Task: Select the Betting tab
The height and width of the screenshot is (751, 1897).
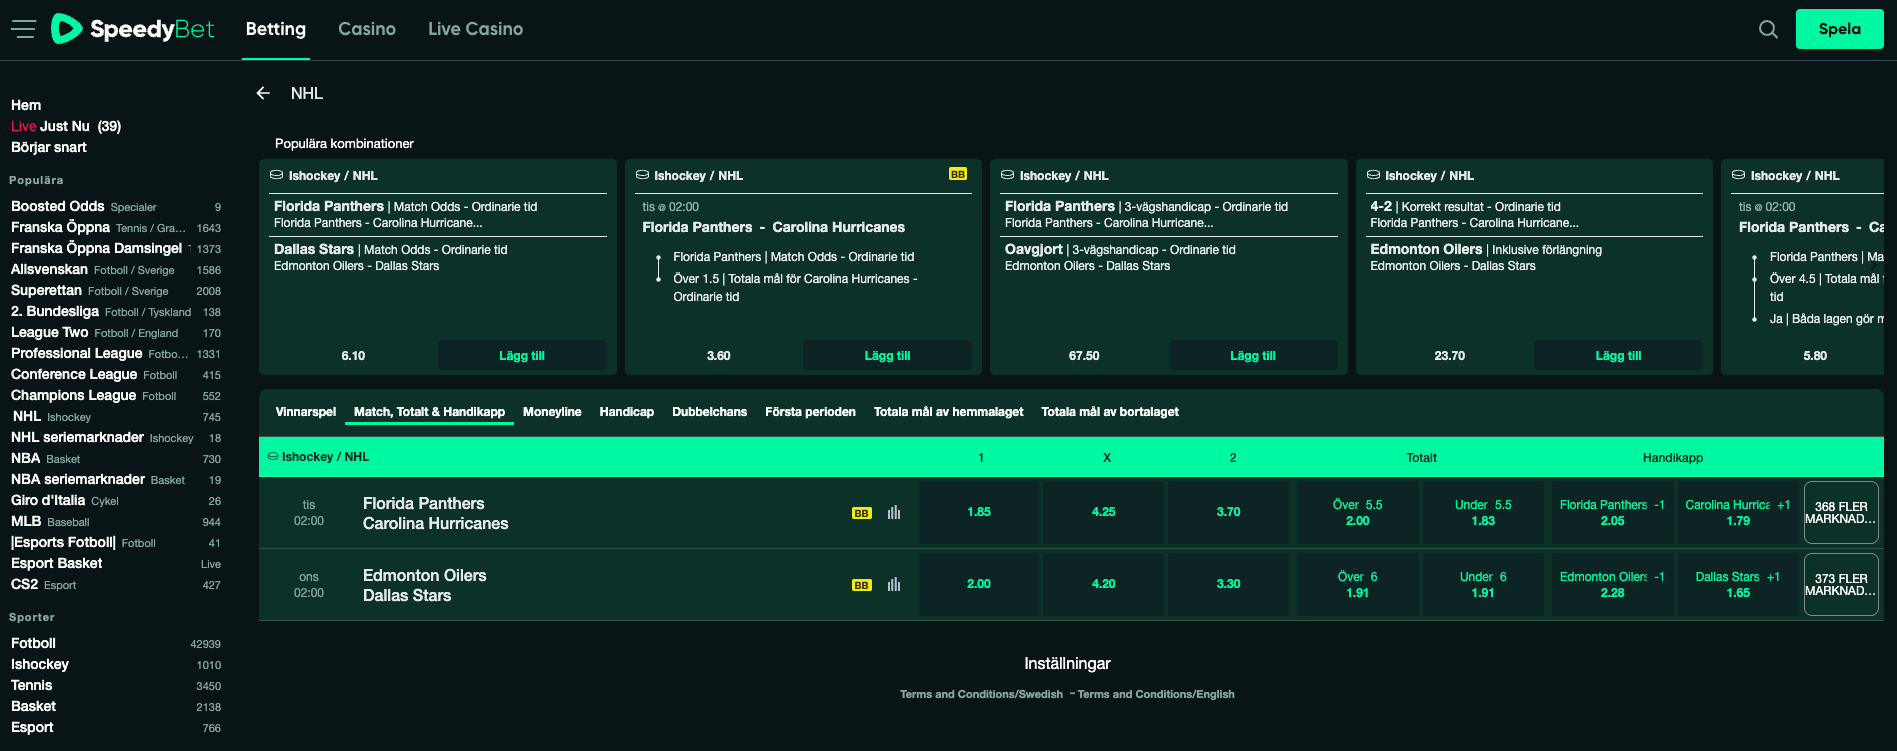Action: [x=276, y=29]
